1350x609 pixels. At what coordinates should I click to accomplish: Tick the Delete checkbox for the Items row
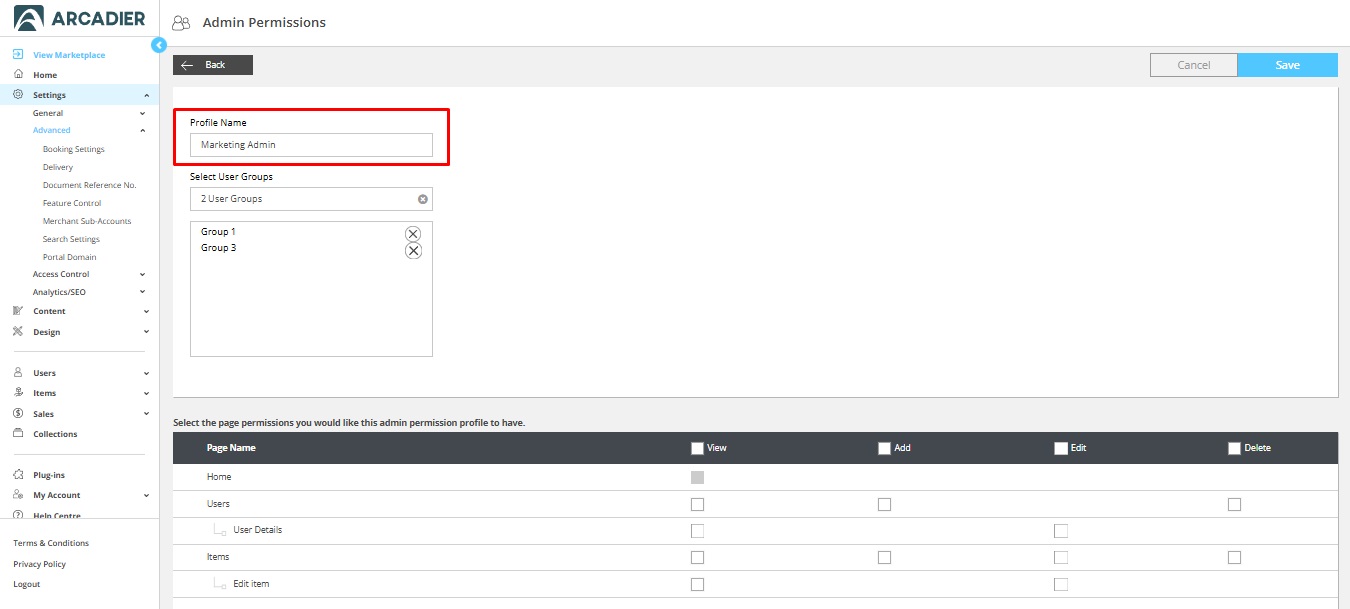click(x=1234, y=557)
